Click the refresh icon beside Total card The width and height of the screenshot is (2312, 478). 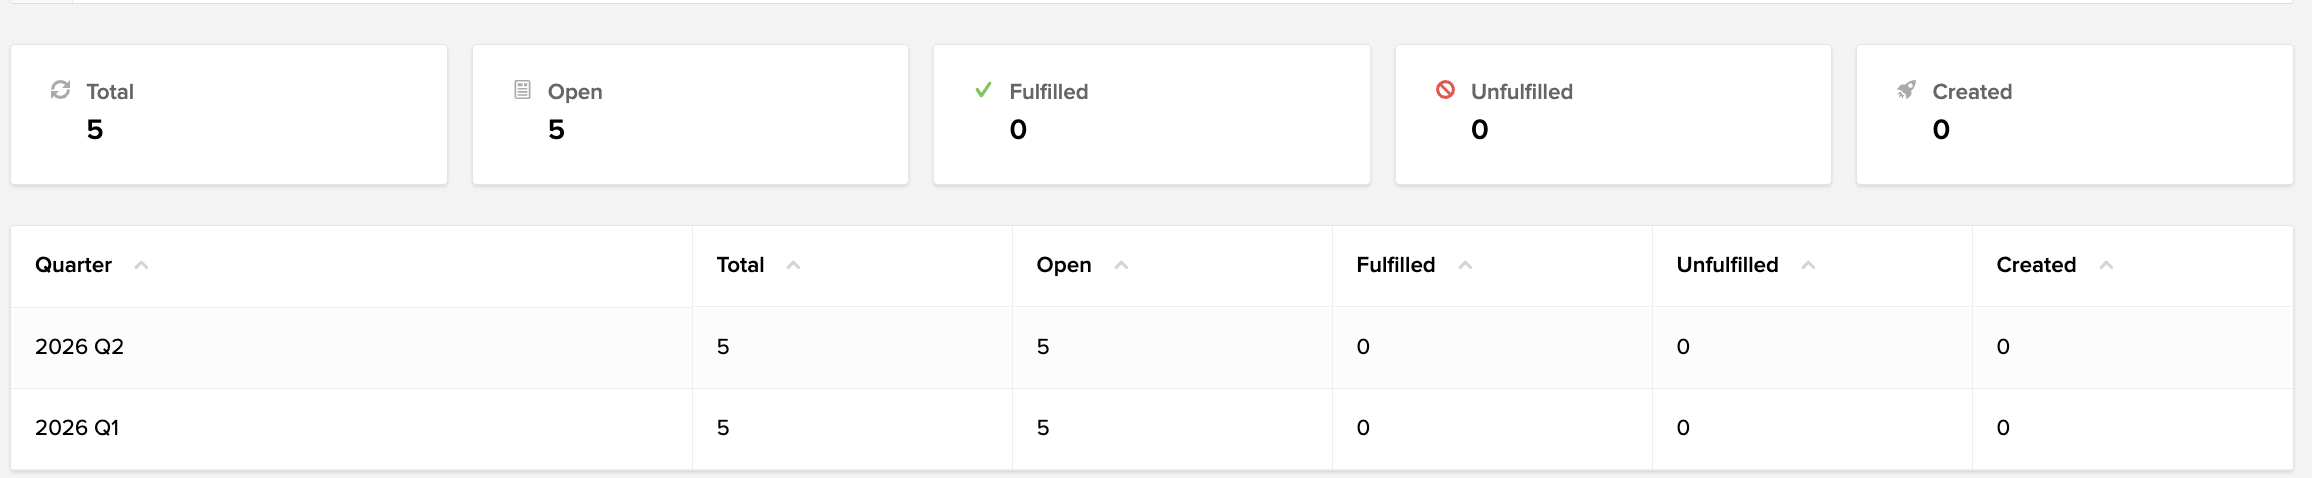(60, 90)
